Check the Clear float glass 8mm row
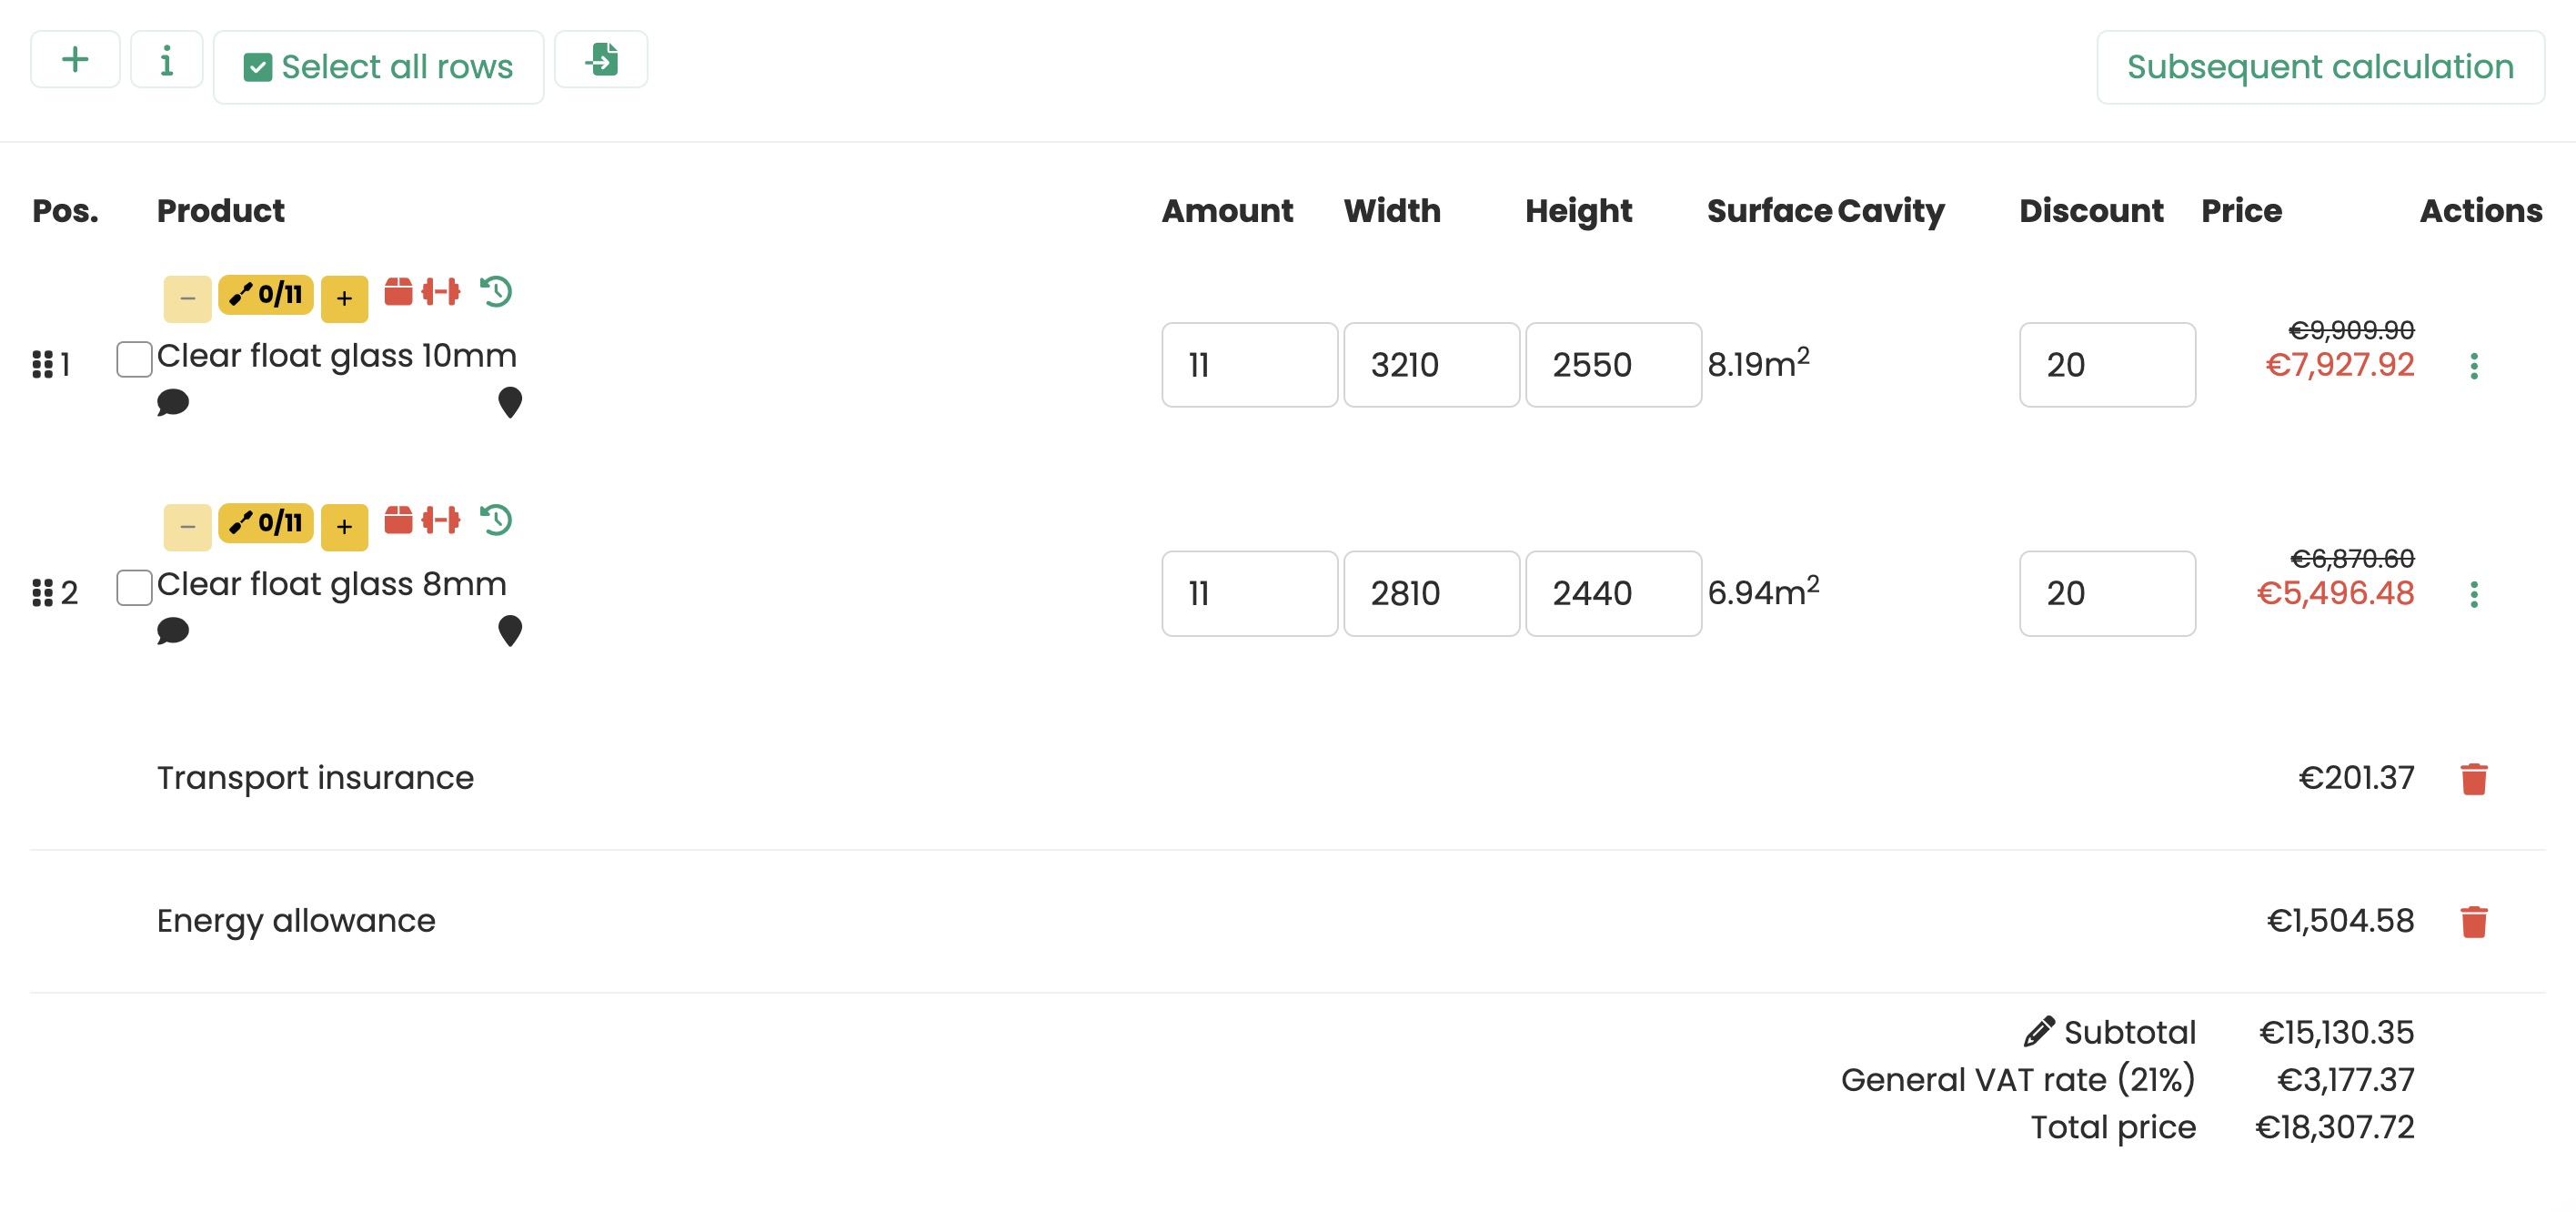 (134, 588)
